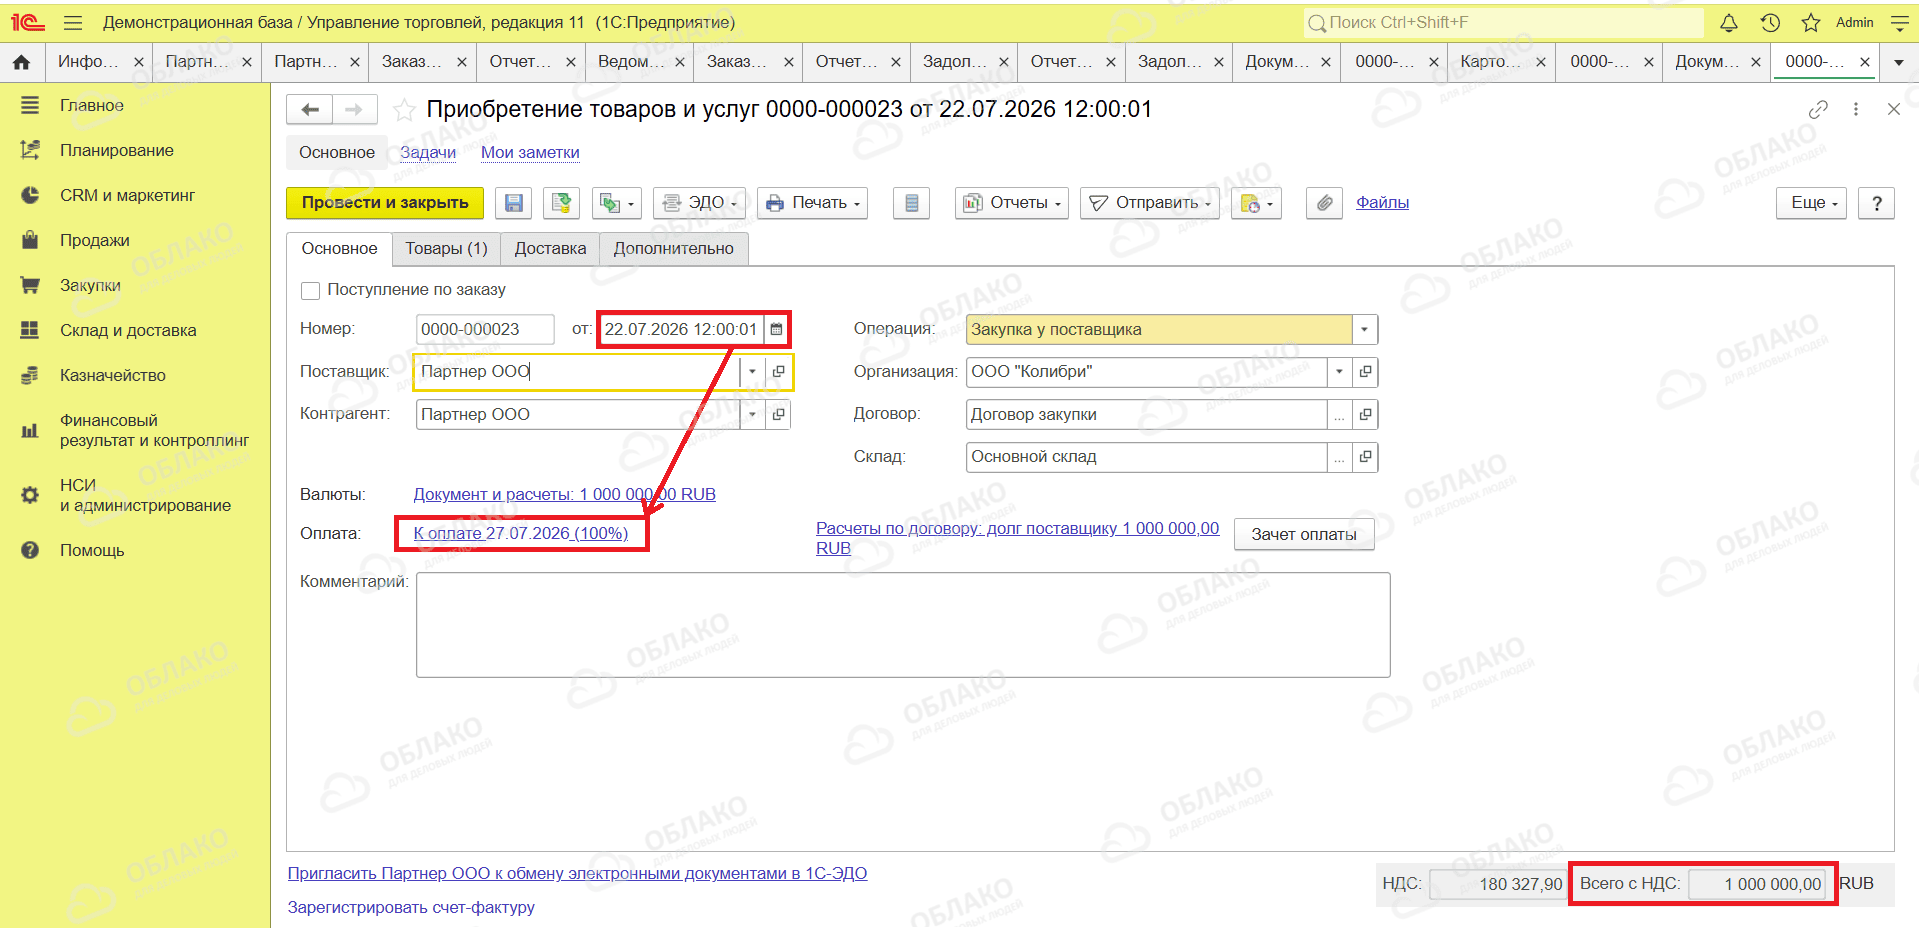The height and width of the screenshot is (928, 1919).
Task: Open the Договор record with the open icon
Action: [1365, 414]
